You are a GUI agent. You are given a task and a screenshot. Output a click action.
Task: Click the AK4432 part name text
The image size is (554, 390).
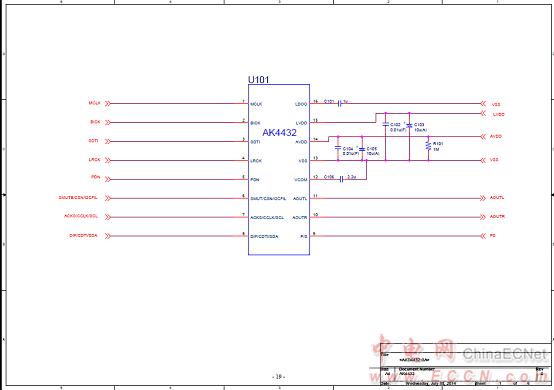(x=279, y=133)
